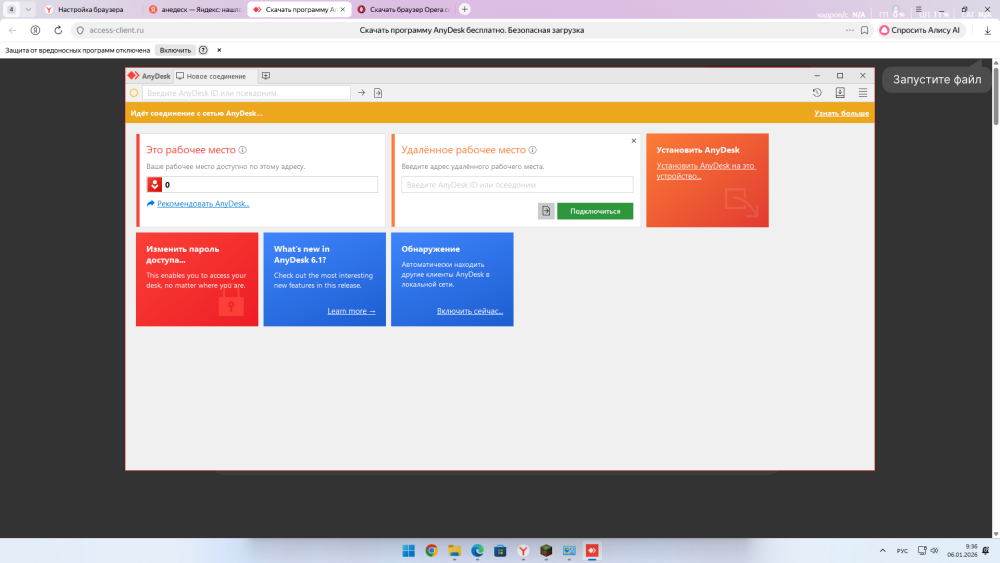Screen dimensions: 1000x563
Task: Open the tab counter showing 4
Action: [x=11, y=10]
